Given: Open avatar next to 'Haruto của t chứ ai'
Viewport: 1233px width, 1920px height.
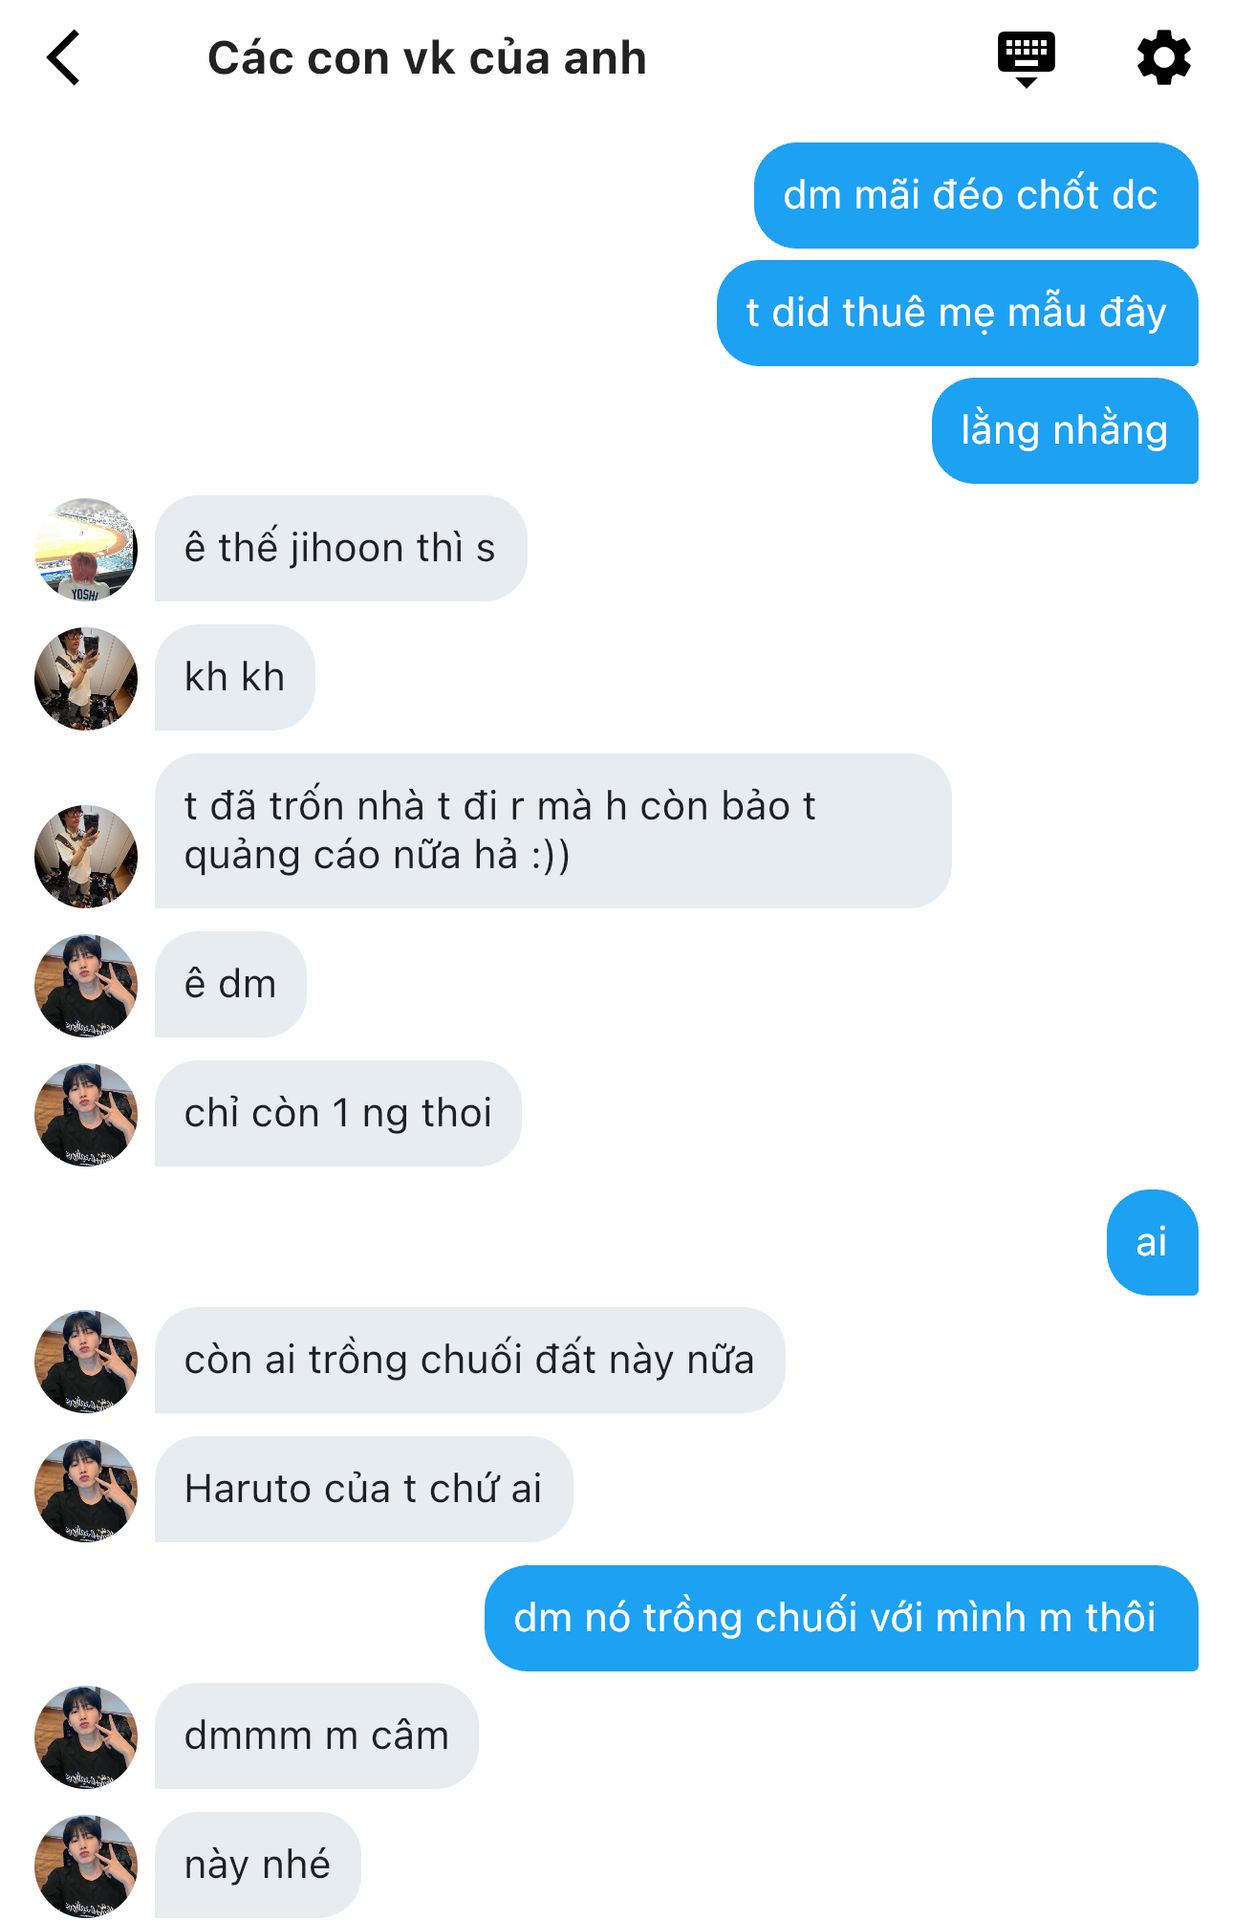Looking at the screenshot, I should pyautogui.click(x=86, y=1490).
